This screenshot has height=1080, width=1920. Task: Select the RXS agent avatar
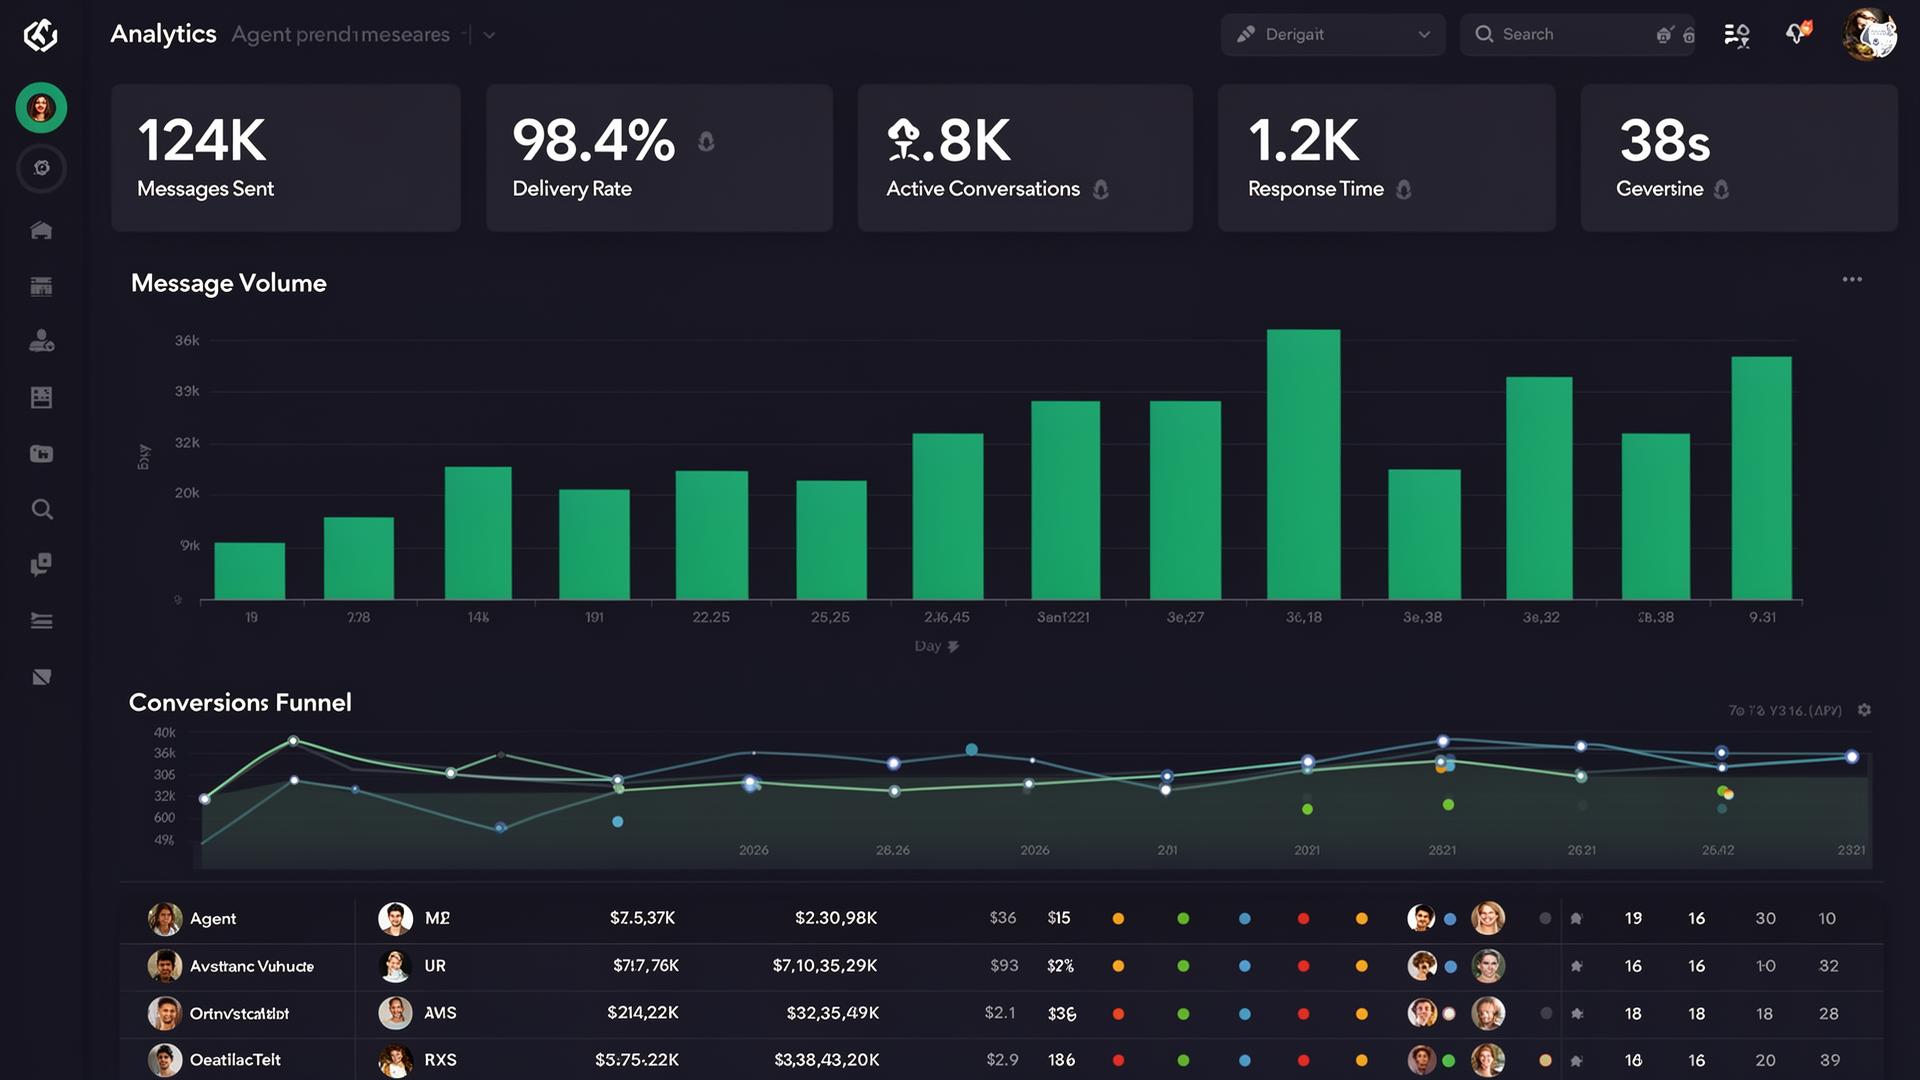click(395, 1060)
